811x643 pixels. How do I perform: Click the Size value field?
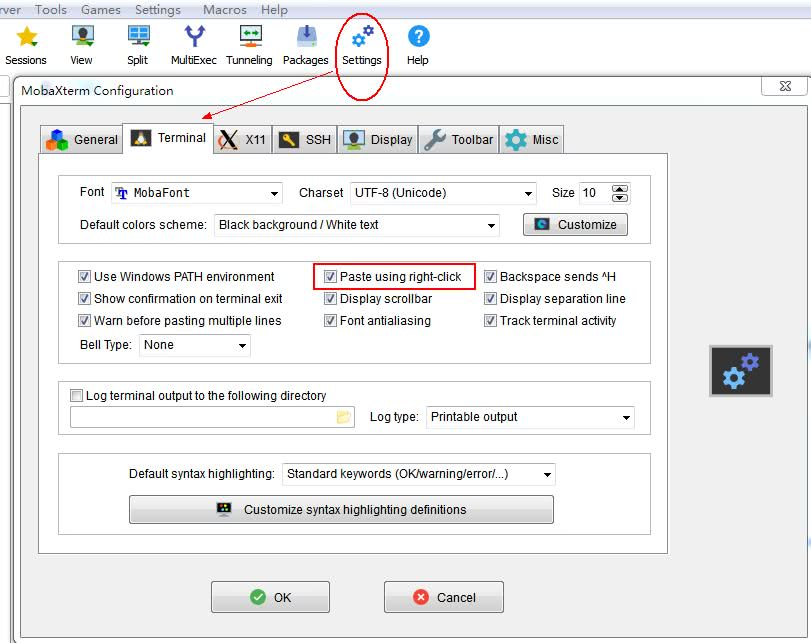pyautogui.click(x=595, y=193)
